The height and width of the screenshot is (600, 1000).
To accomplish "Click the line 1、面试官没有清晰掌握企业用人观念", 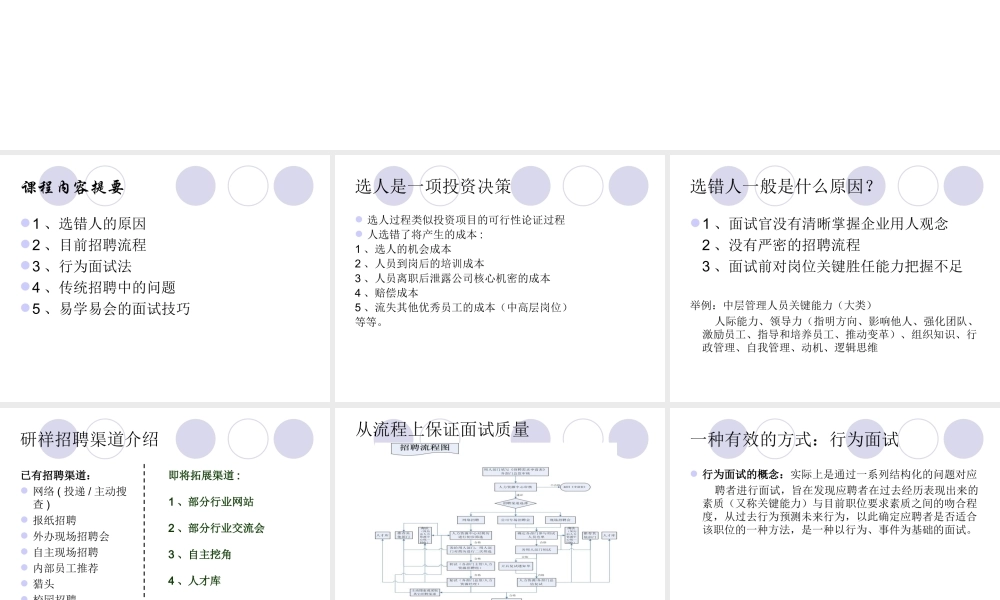I will [x=825, y=224].
